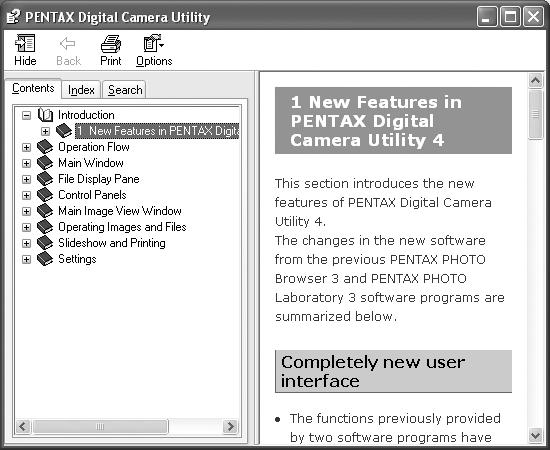The width and height of the screenshot is (550, 450).
Task: Switch to the Index tab
Action: (81, 90)
